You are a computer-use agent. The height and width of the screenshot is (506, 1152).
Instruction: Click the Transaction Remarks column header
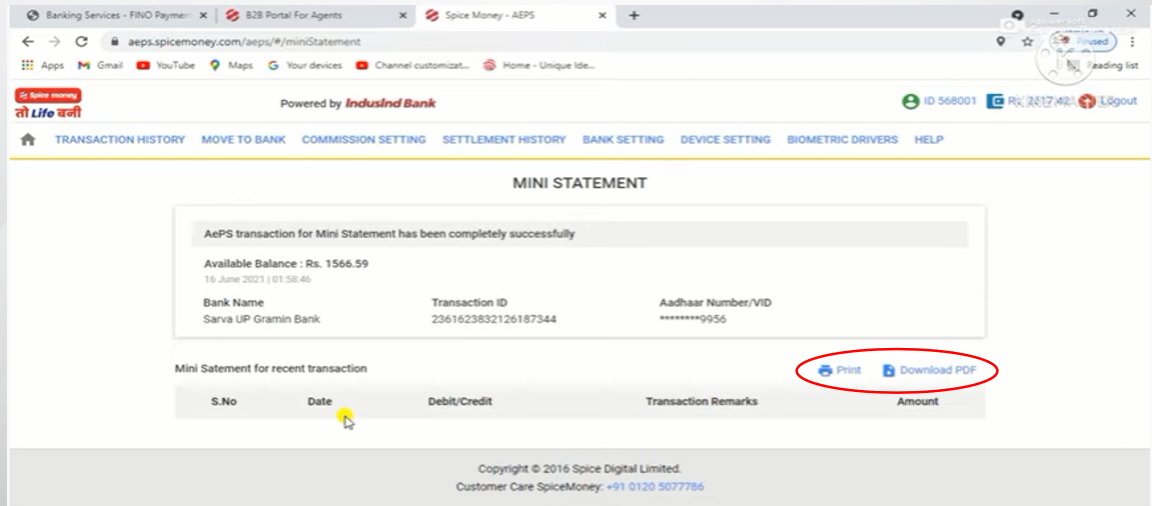click(702, 402)
